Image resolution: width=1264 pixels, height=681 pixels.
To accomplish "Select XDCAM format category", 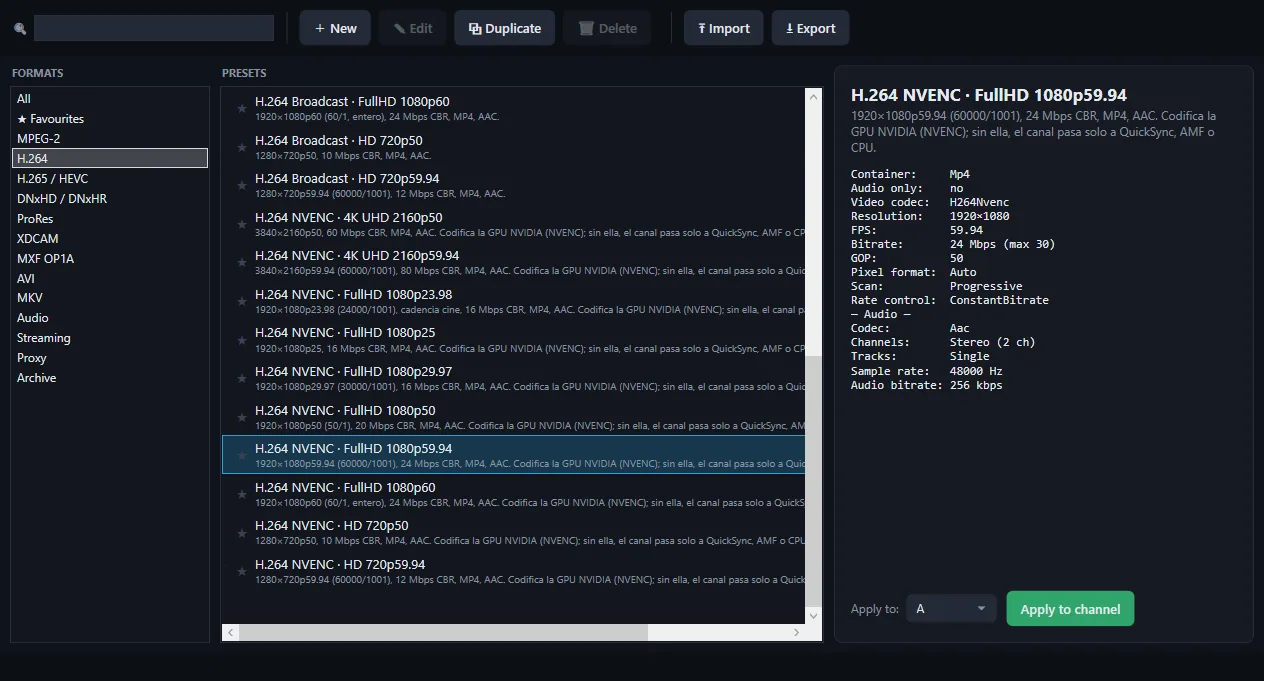I will pos(110,239).
